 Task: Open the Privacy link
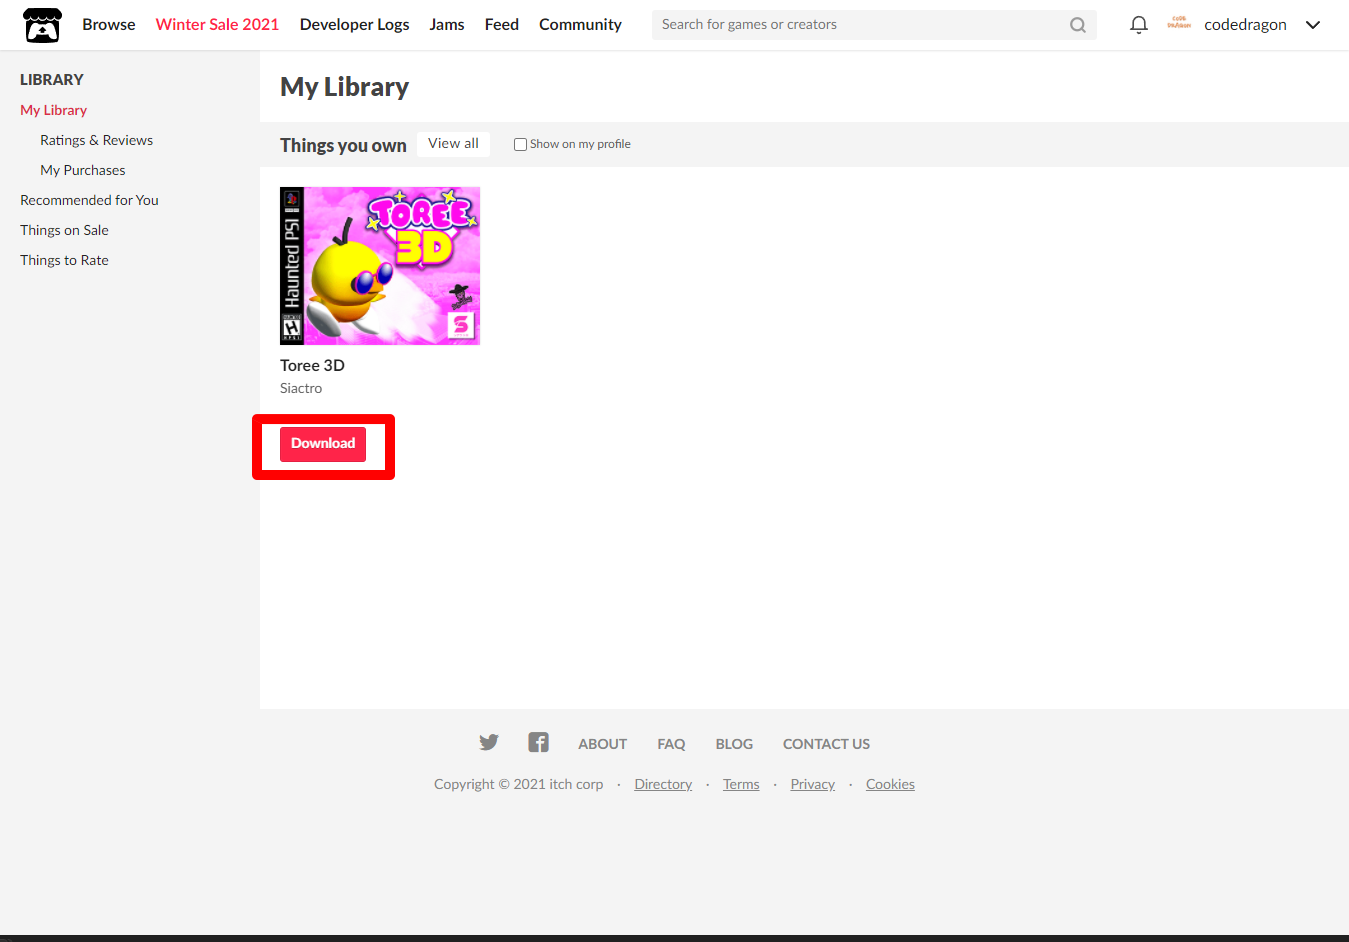pos(812,784)
